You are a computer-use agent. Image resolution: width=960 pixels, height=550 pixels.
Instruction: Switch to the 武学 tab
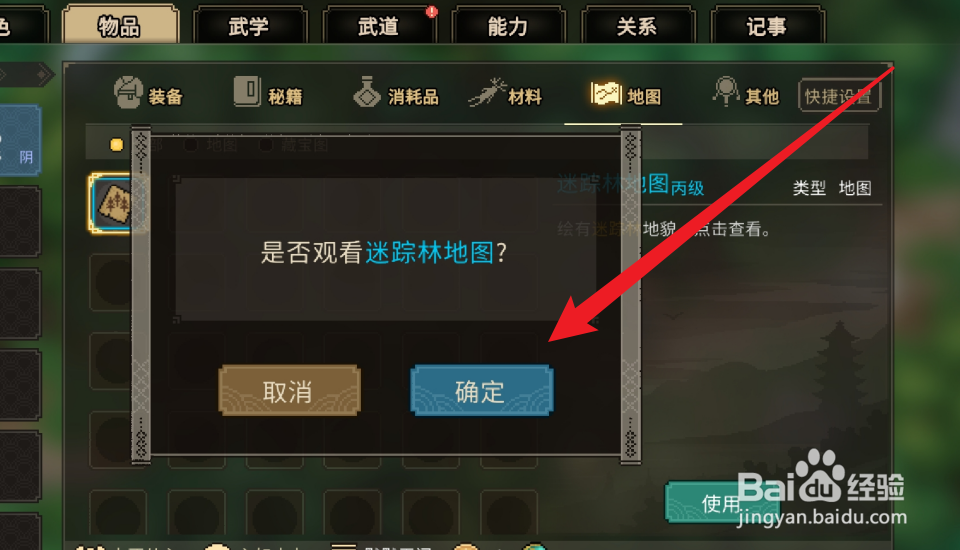click(x=249, y=26)
